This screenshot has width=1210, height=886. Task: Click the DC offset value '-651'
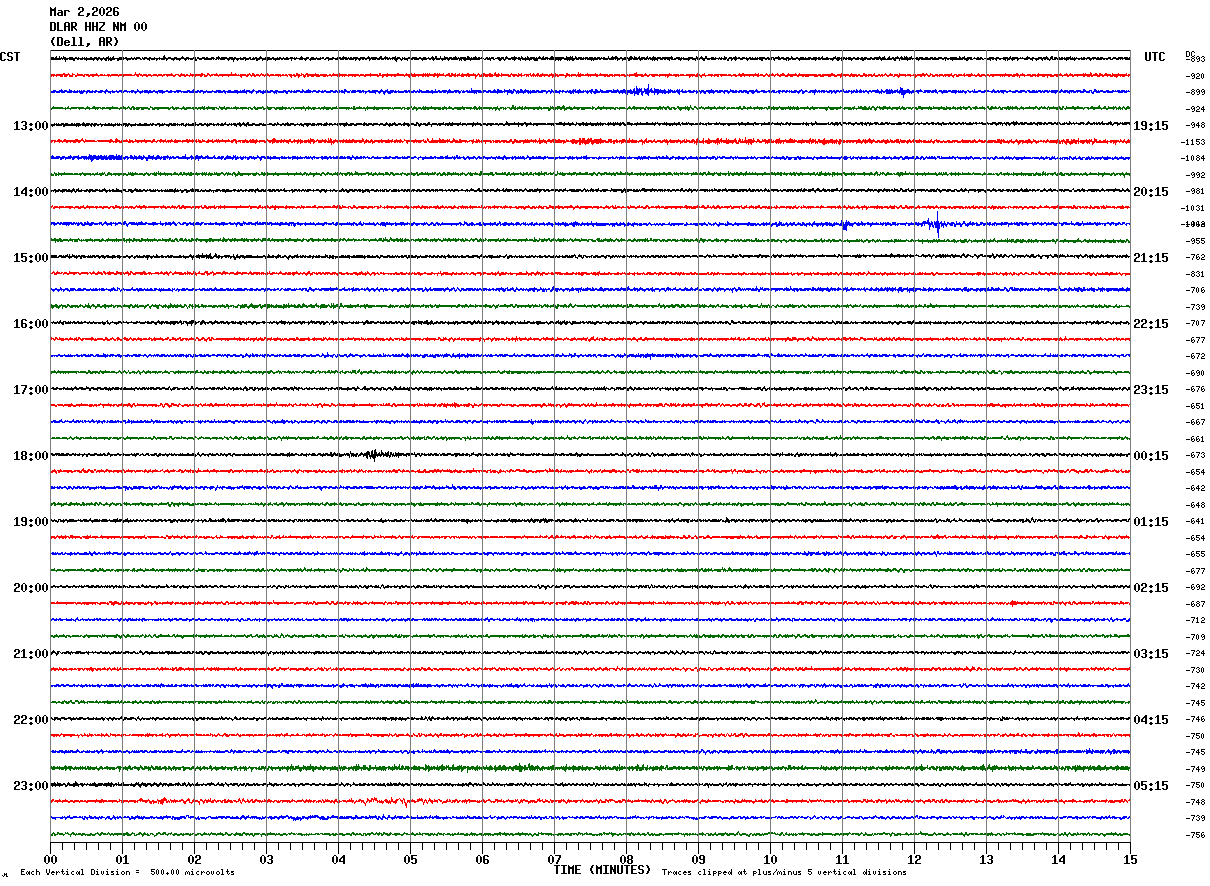(1195, 406)
